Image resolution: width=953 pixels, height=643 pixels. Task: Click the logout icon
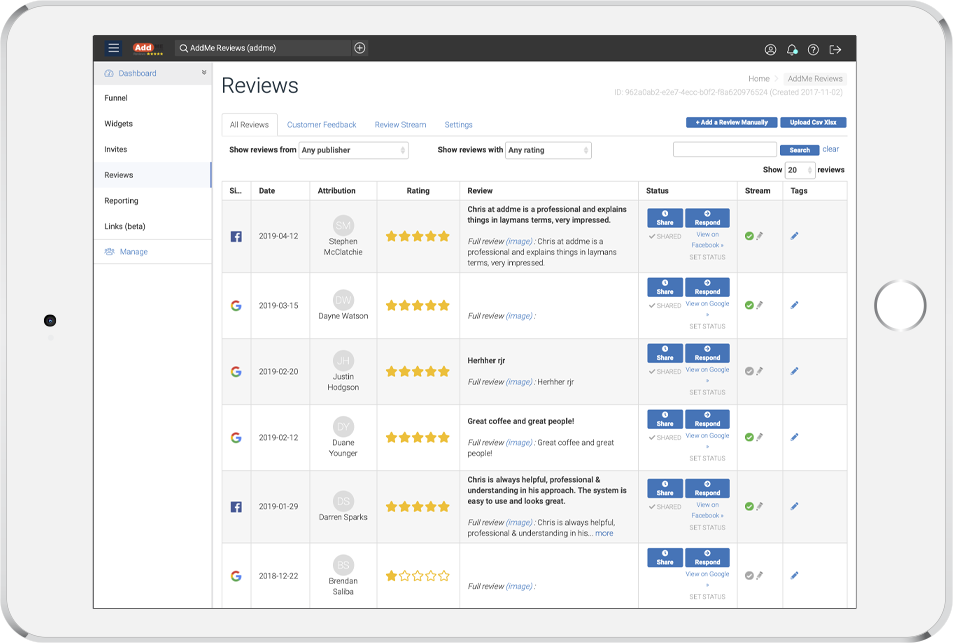click(x=835, y=49)
